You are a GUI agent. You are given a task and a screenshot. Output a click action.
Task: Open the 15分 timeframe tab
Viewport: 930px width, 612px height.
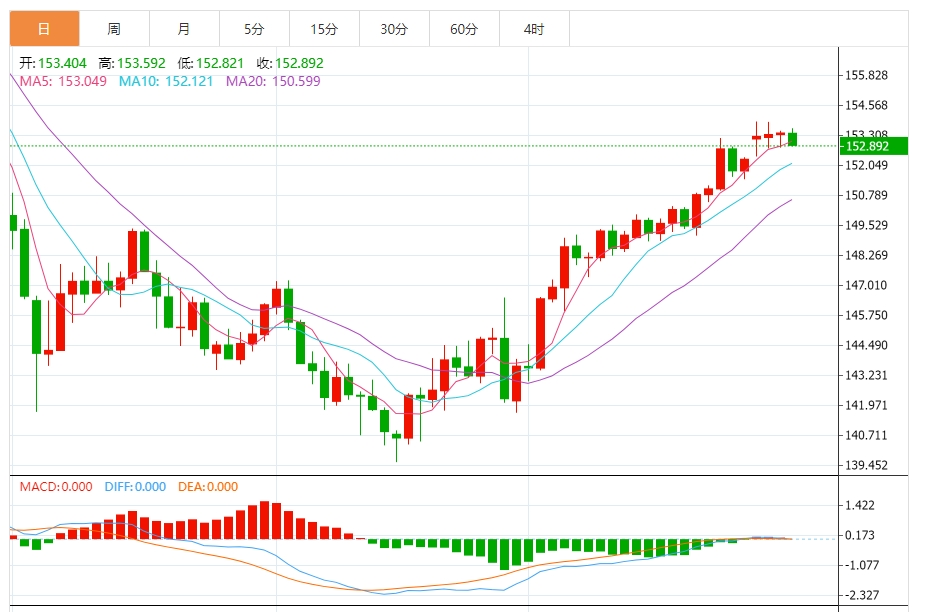[324, 28]
